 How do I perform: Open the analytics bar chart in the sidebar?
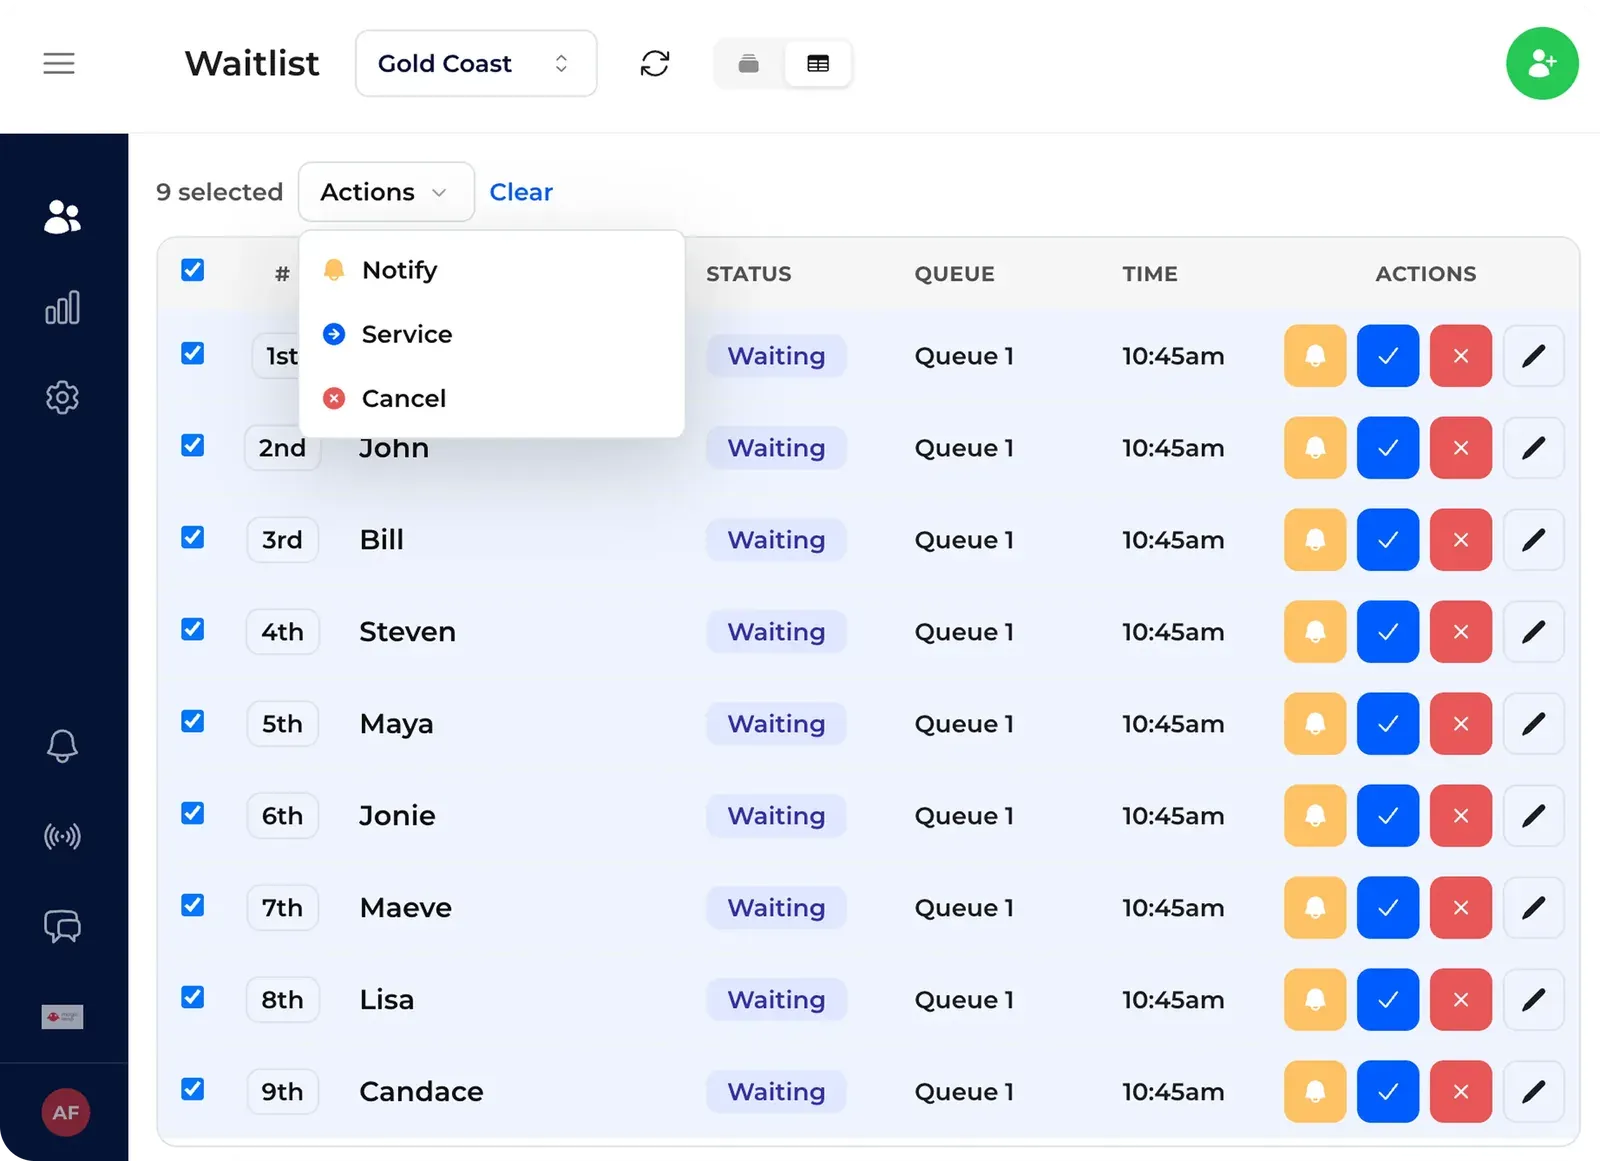pyautogui.click(x=62, y=308)
